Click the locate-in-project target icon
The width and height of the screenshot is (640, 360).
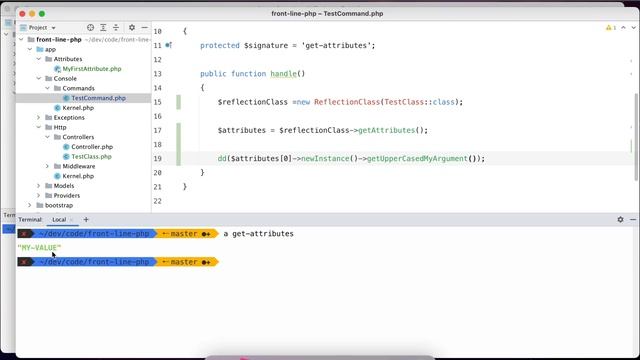[x=91, y=27]
